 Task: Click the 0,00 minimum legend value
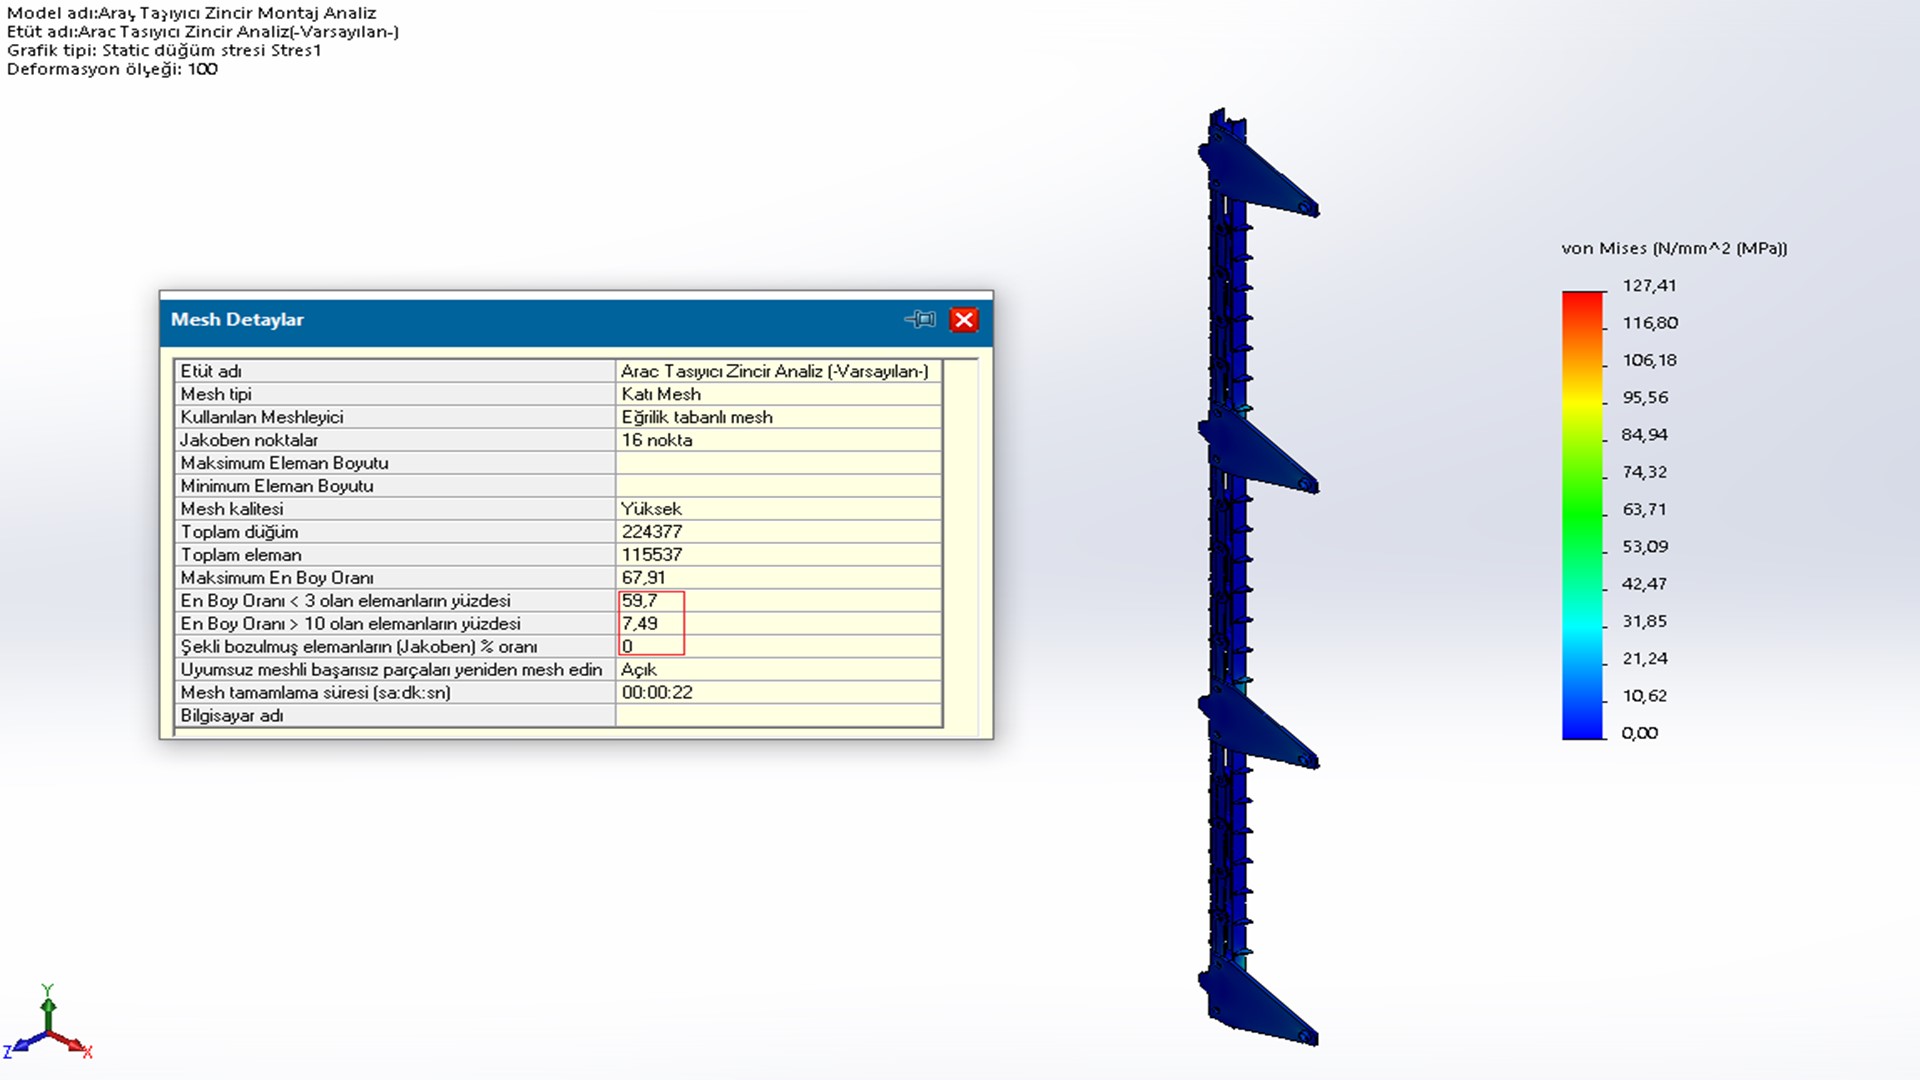(x=1640, y=733)
